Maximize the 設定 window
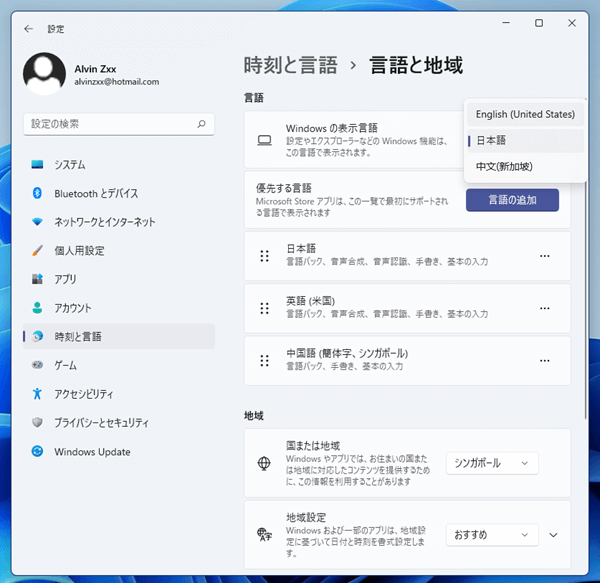600x583 pixels. coord(539,23)
